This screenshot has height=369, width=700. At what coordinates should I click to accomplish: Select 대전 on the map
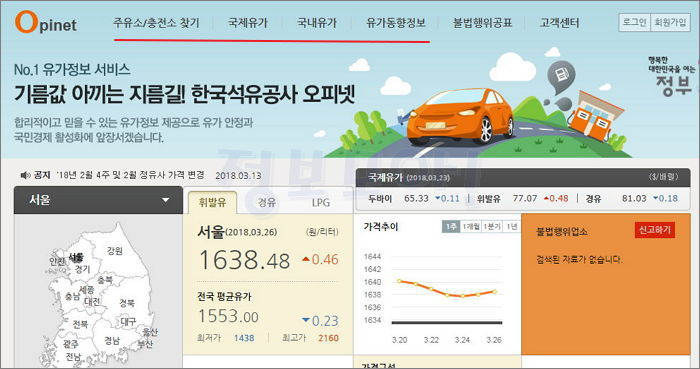click(92, 302)
